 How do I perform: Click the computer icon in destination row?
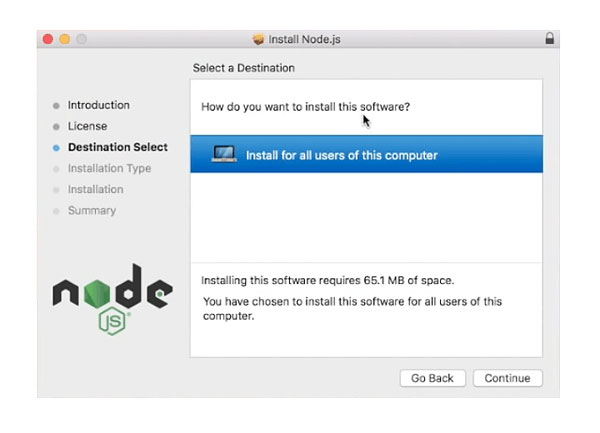(224, 155)
